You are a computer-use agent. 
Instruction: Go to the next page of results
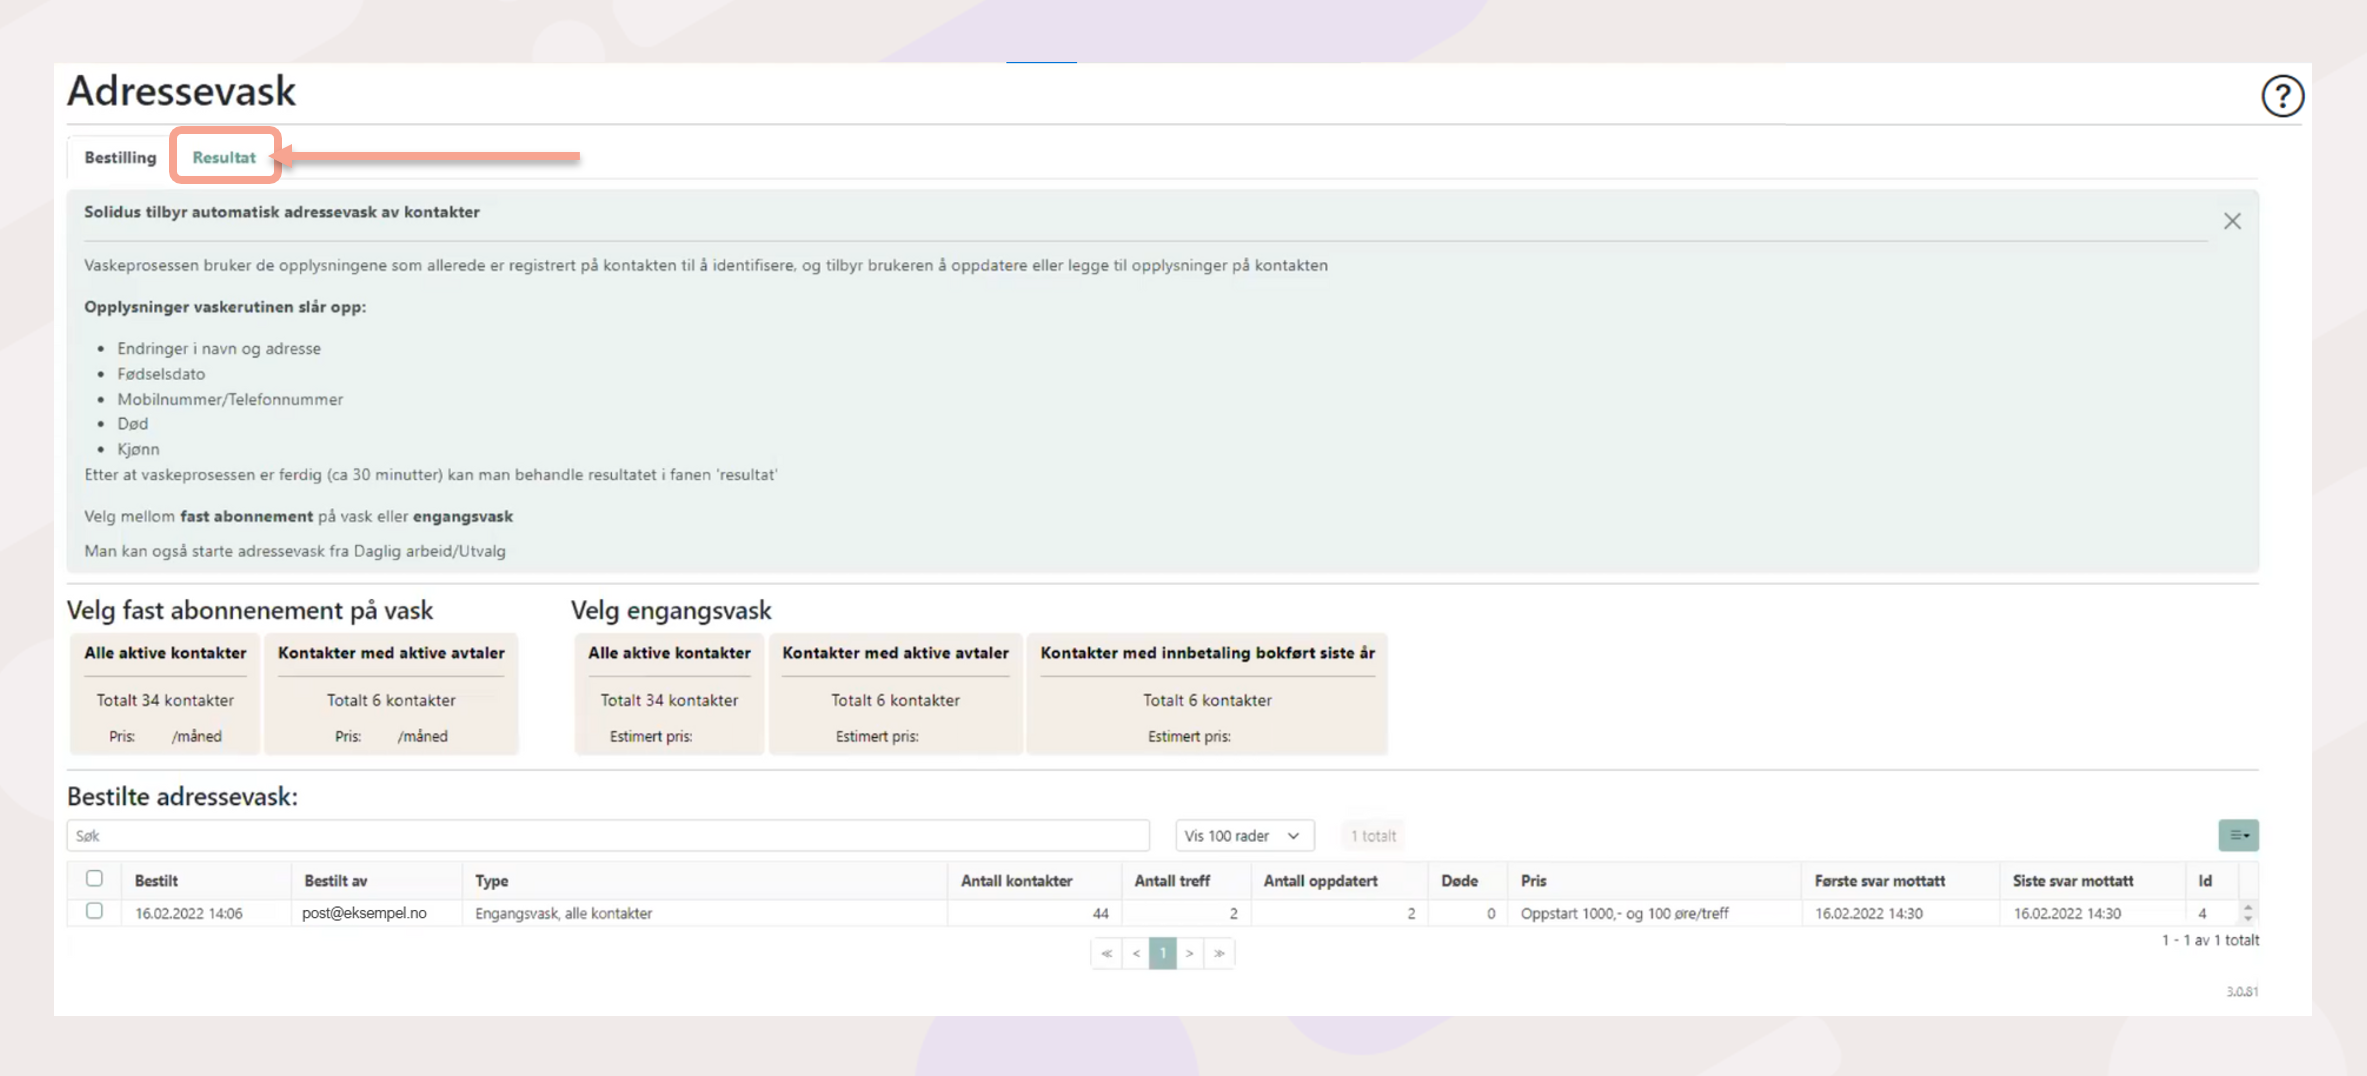[1190, 953]
